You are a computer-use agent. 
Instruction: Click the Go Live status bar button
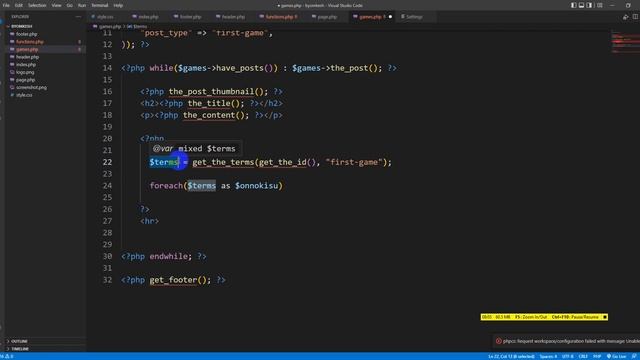coord(616,356)
